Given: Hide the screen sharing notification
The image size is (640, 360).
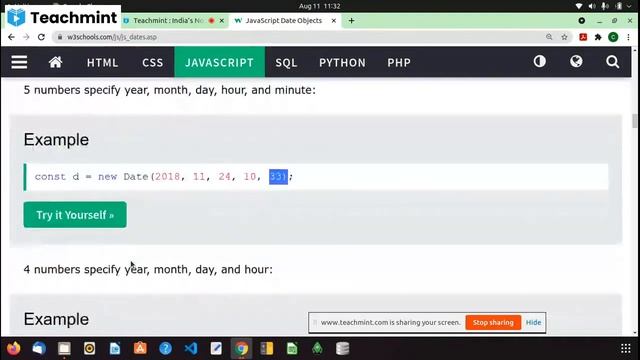Looking at the screenshot, I should click(x=533, y=322).
